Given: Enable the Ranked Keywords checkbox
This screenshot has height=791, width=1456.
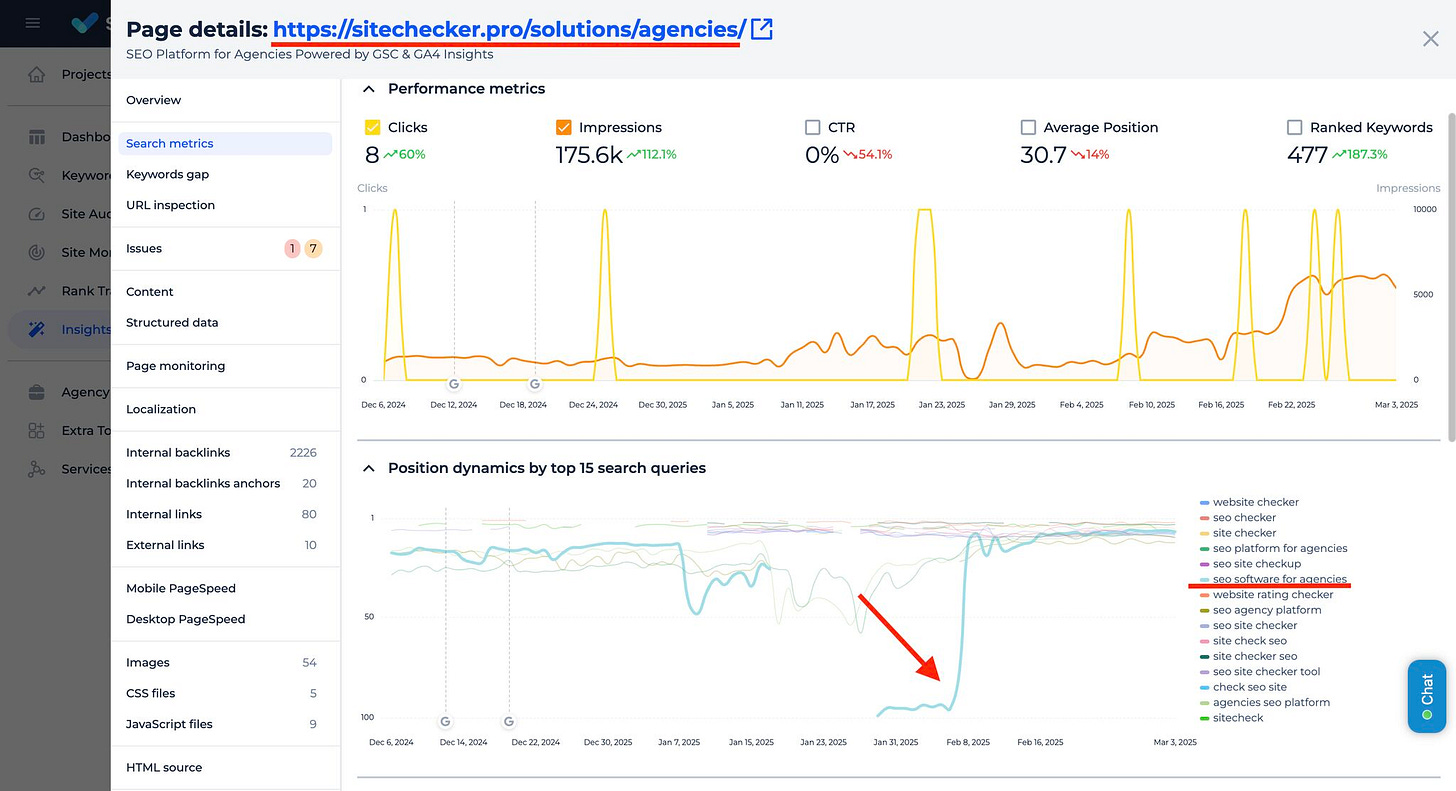Looking at the screenshot, I should pos(1295,127).
